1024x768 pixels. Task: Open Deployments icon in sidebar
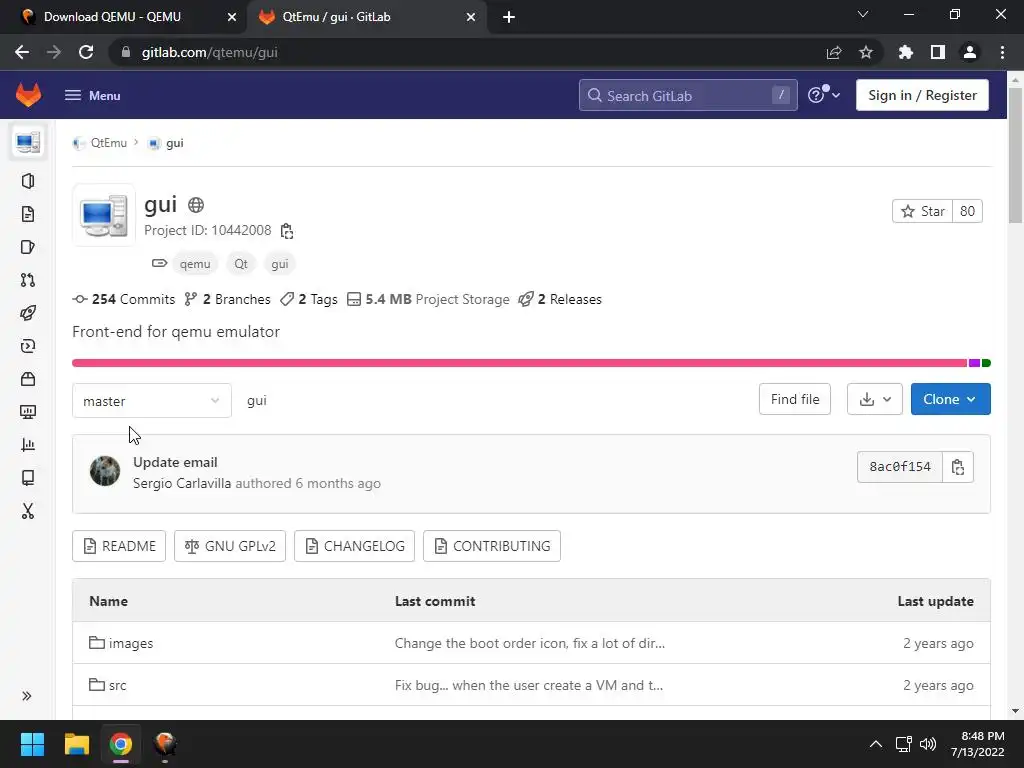click(28, 346)
